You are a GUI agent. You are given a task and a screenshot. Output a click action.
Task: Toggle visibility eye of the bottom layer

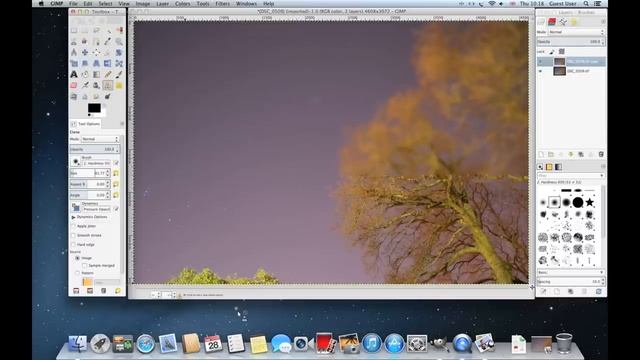(541, 71)
